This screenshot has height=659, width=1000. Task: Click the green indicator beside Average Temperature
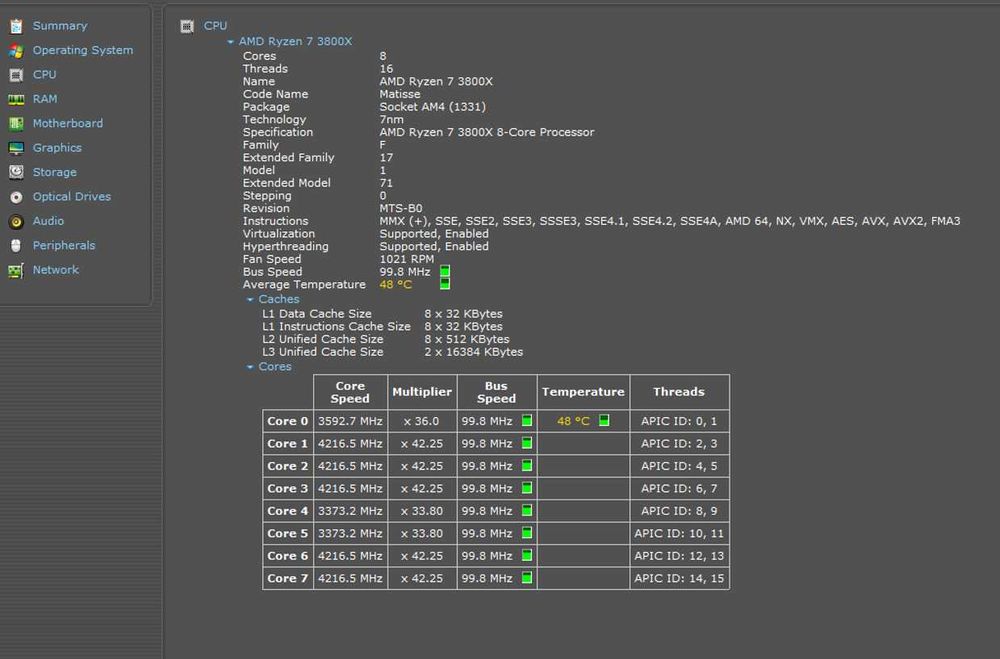445,284
